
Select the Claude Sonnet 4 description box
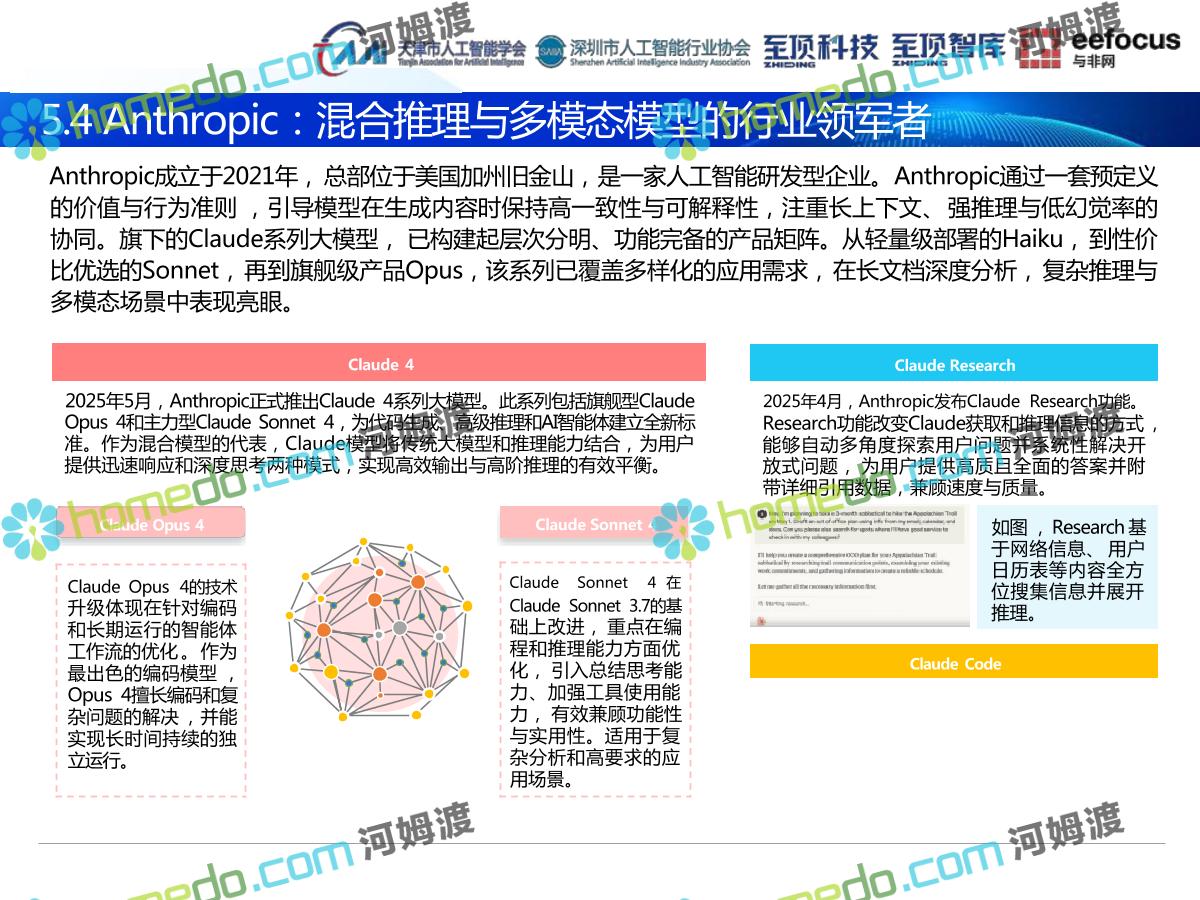(595, 679)
